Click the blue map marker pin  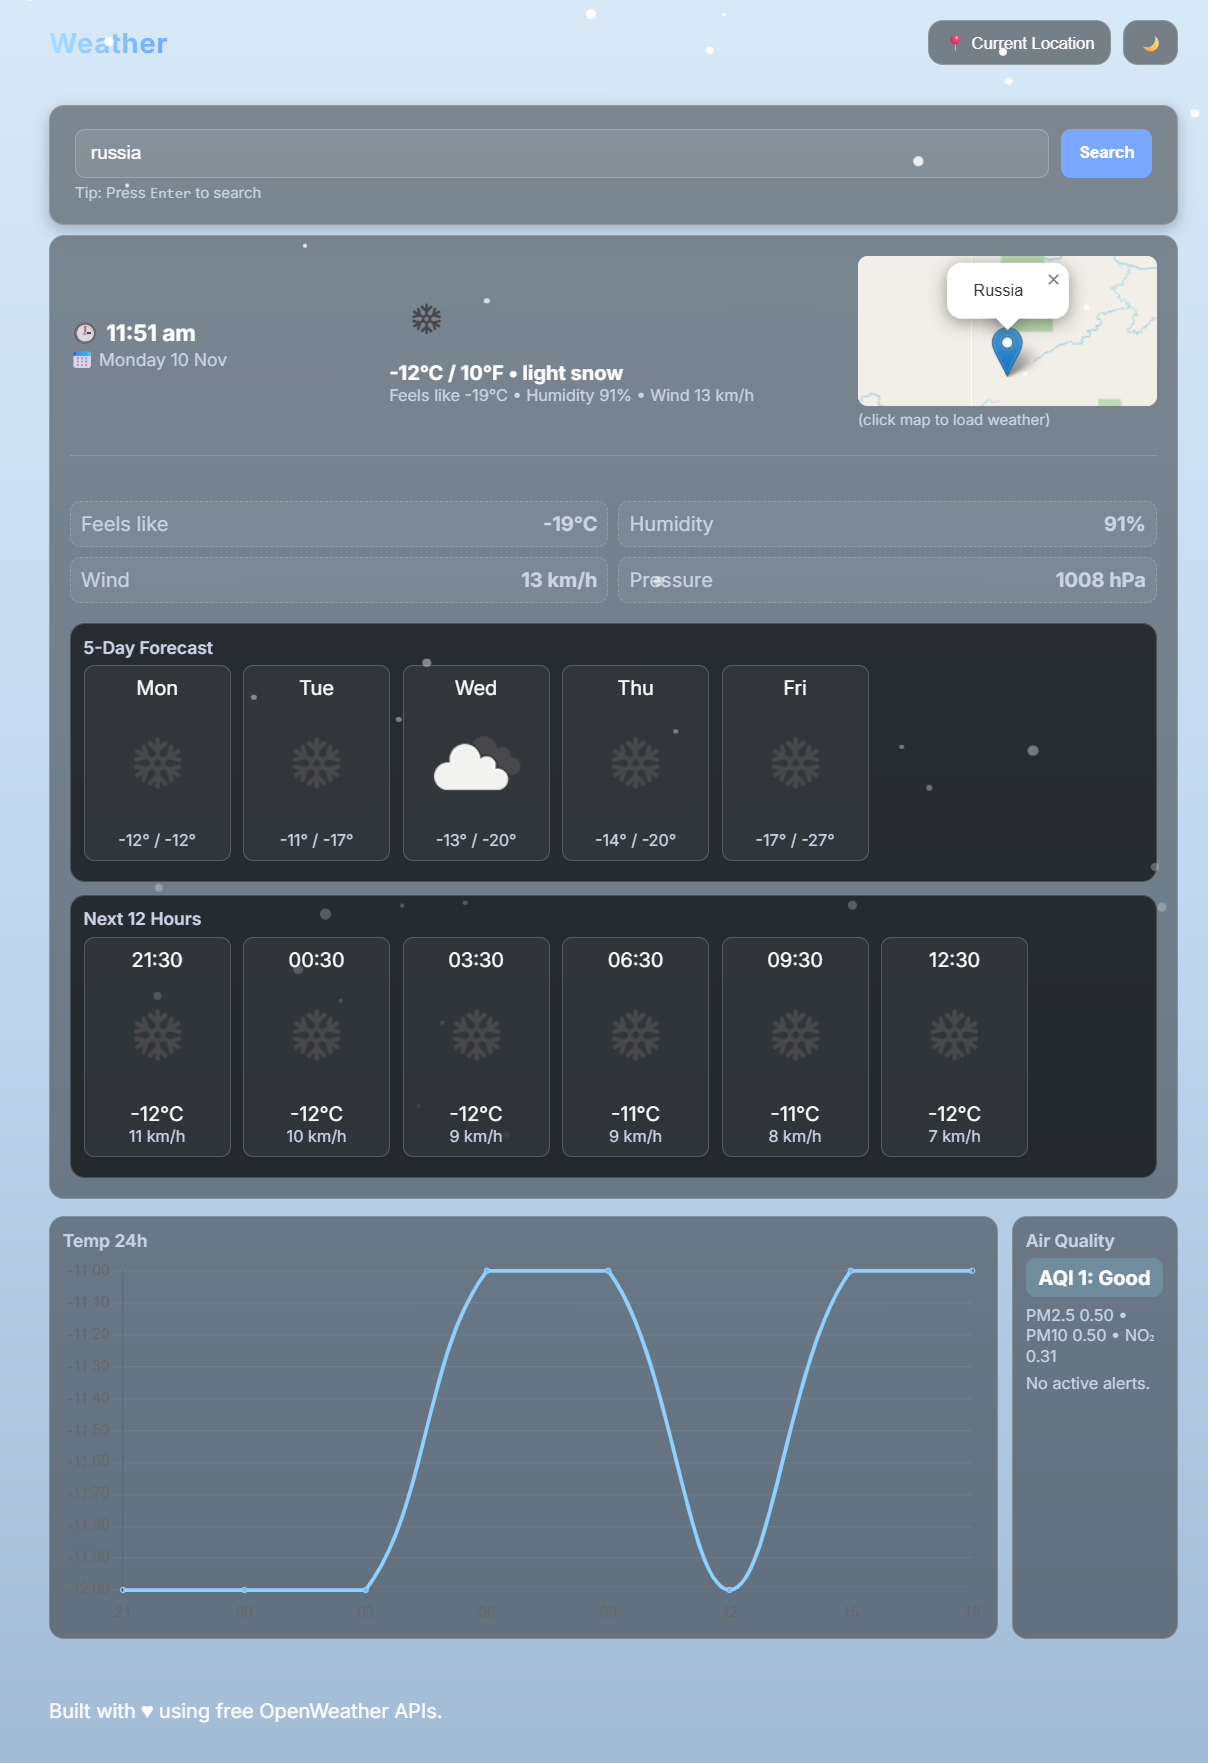coord(1007,351)
